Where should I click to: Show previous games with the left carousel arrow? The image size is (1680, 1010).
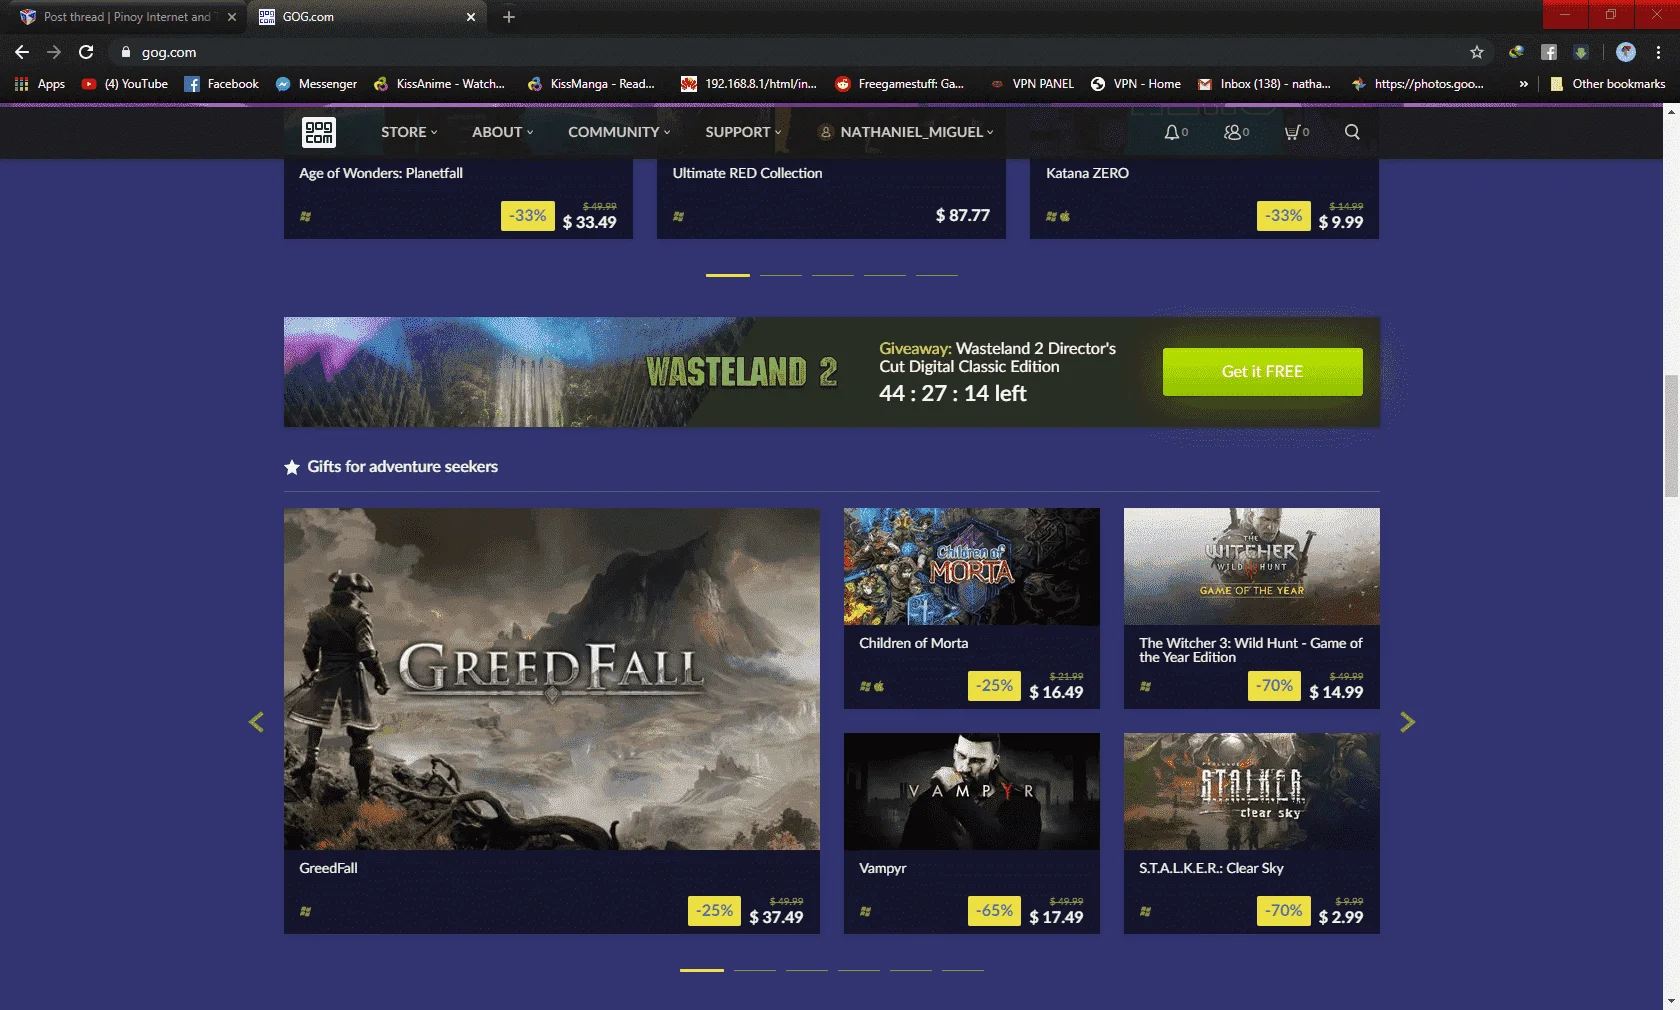256,722
